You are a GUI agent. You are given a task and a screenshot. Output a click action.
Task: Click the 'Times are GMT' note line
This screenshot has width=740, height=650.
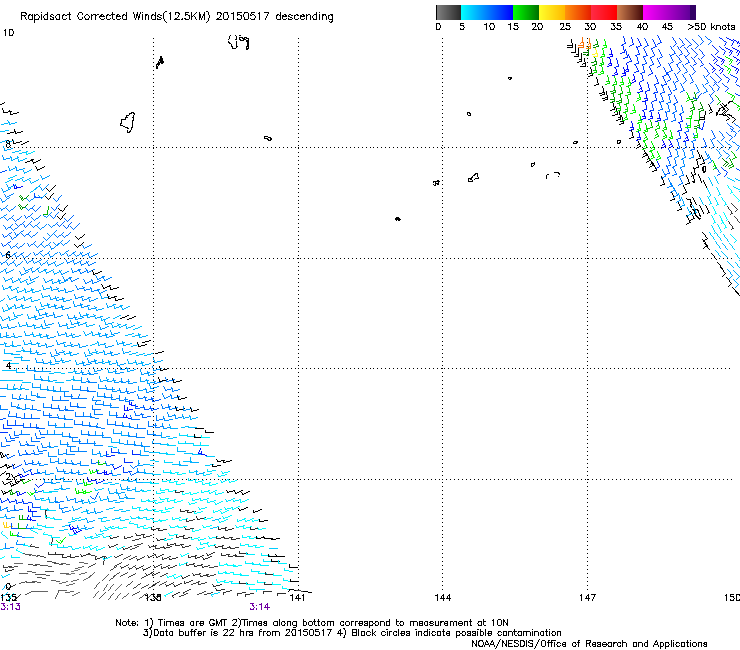[x=312, y=623]
